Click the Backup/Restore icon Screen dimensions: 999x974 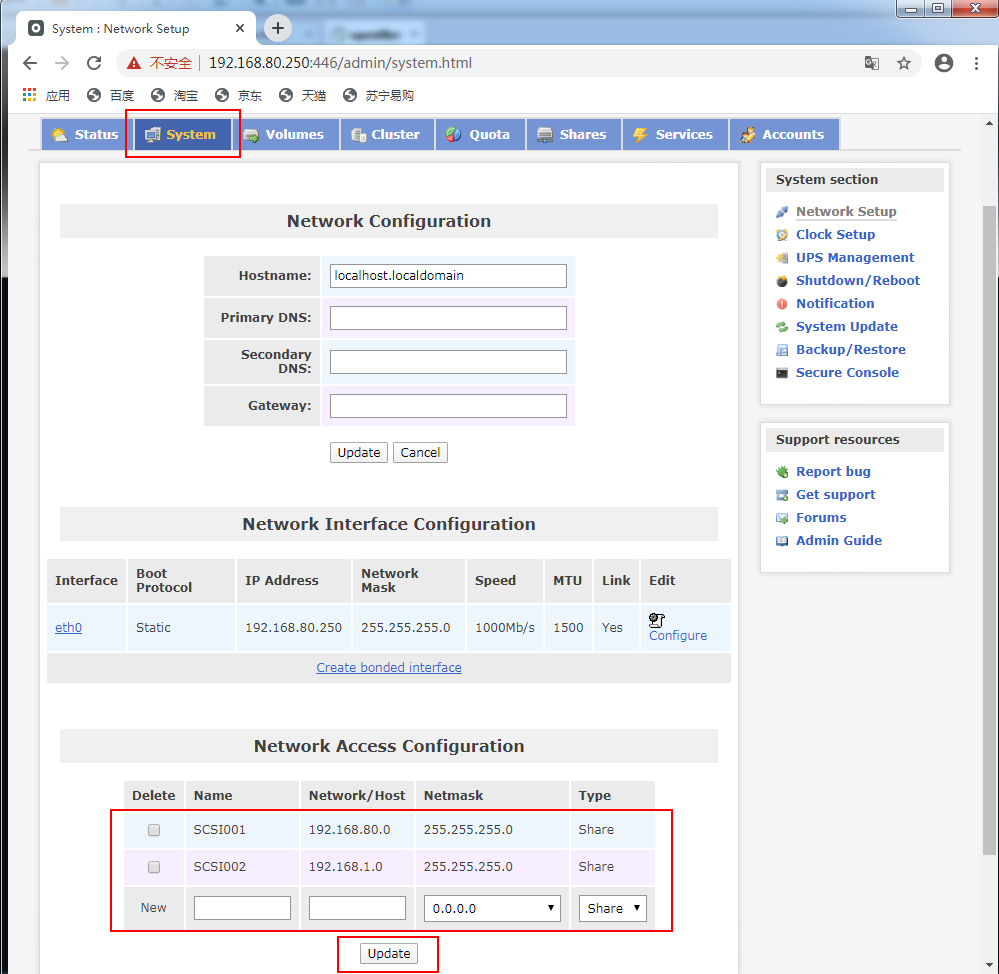782,349
